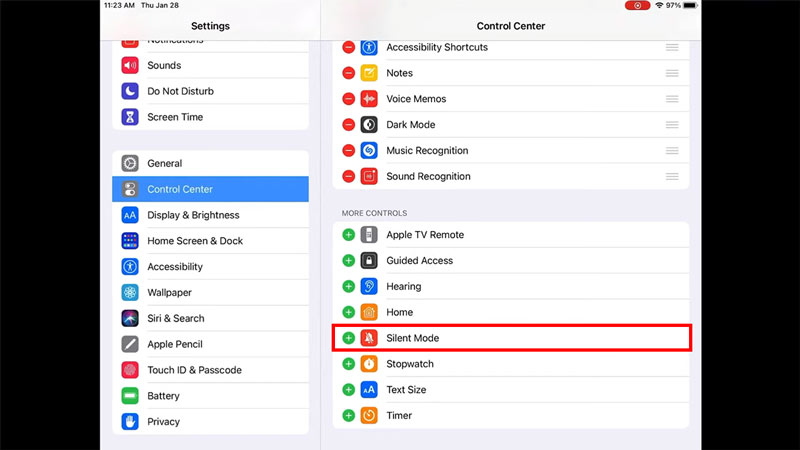Click Notes control icon
This screenshot has width=800, height=450.
coord(369,73)
